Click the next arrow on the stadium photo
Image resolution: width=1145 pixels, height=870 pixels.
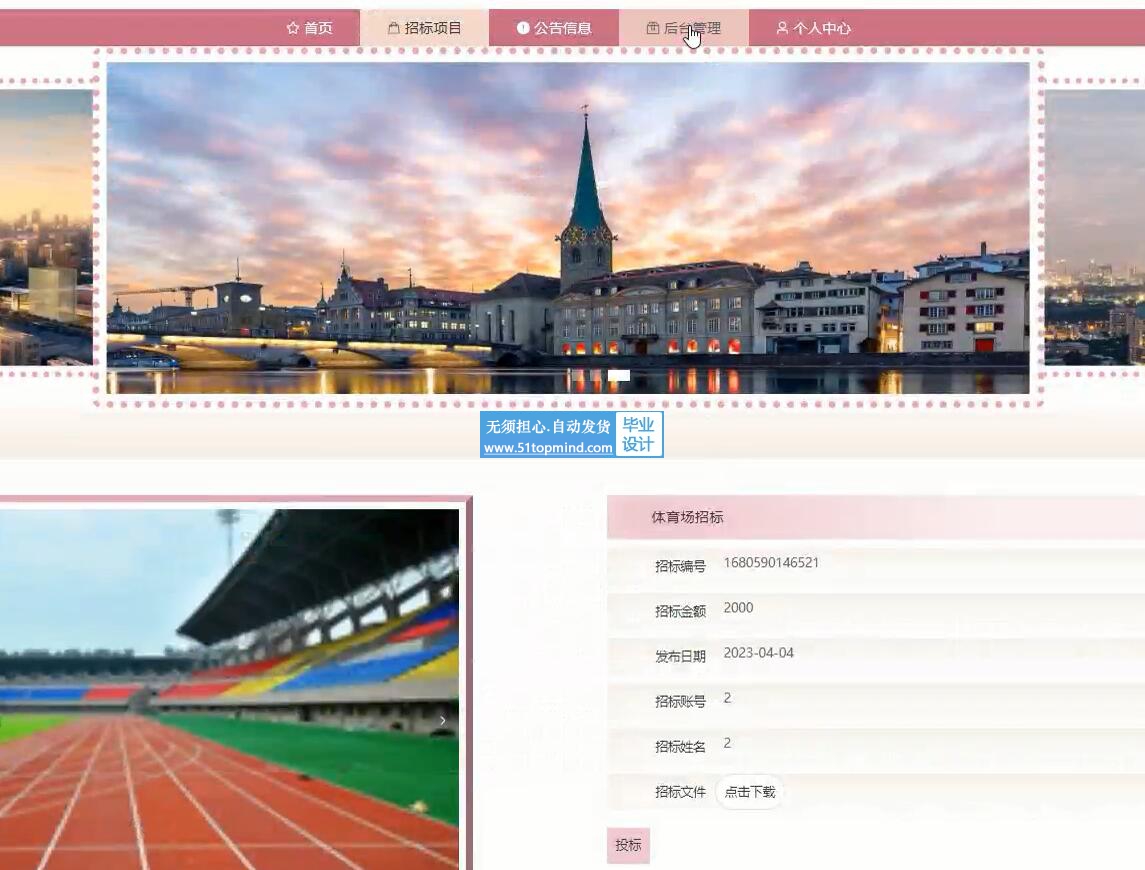click(x=443, y=720)
